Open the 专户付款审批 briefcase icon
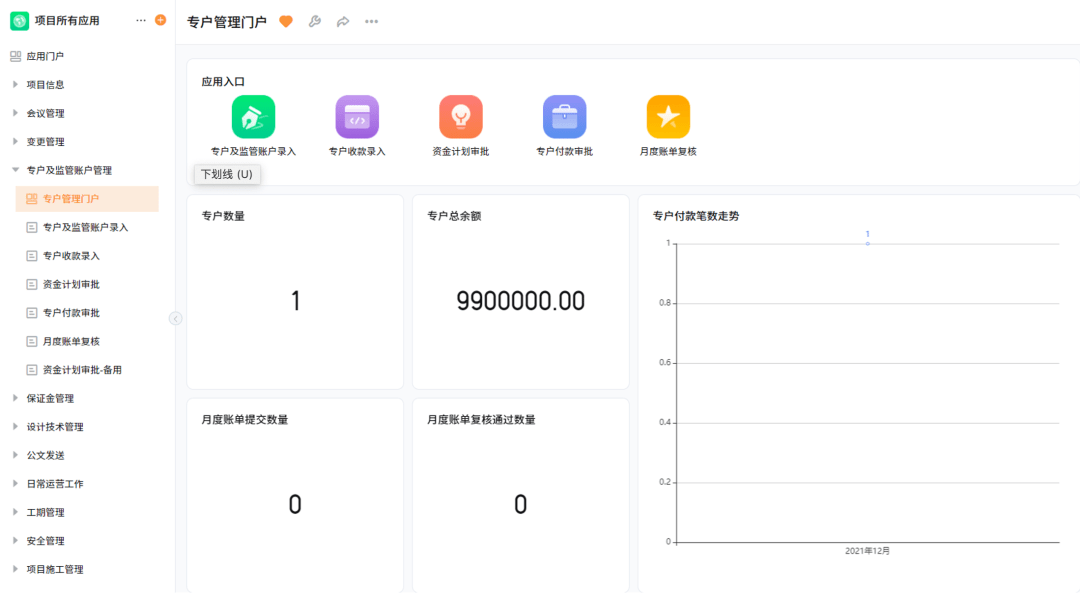The width and height of the screenshot is (1080, 595). tap(564, 117)
